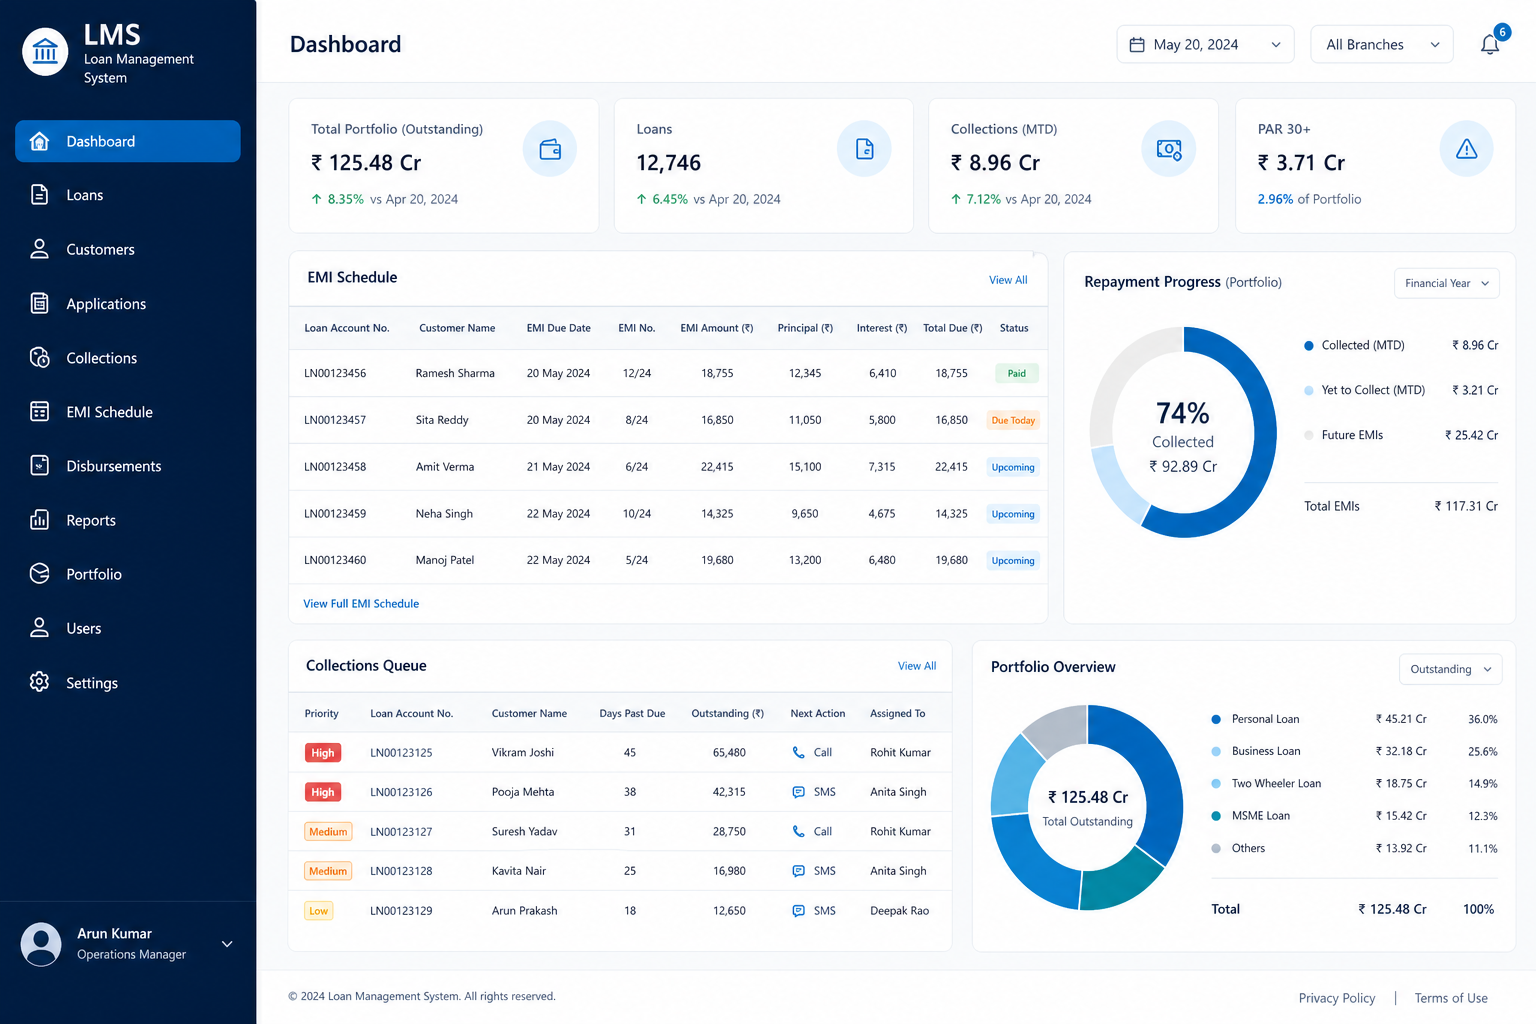Click the Low priority badge for LN00123129

click(x=318, y=911)
